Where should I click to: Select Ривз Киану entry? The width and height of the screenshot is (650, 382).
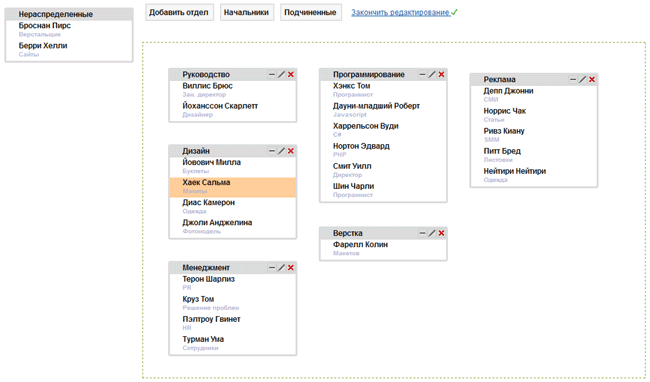point(534,135)
